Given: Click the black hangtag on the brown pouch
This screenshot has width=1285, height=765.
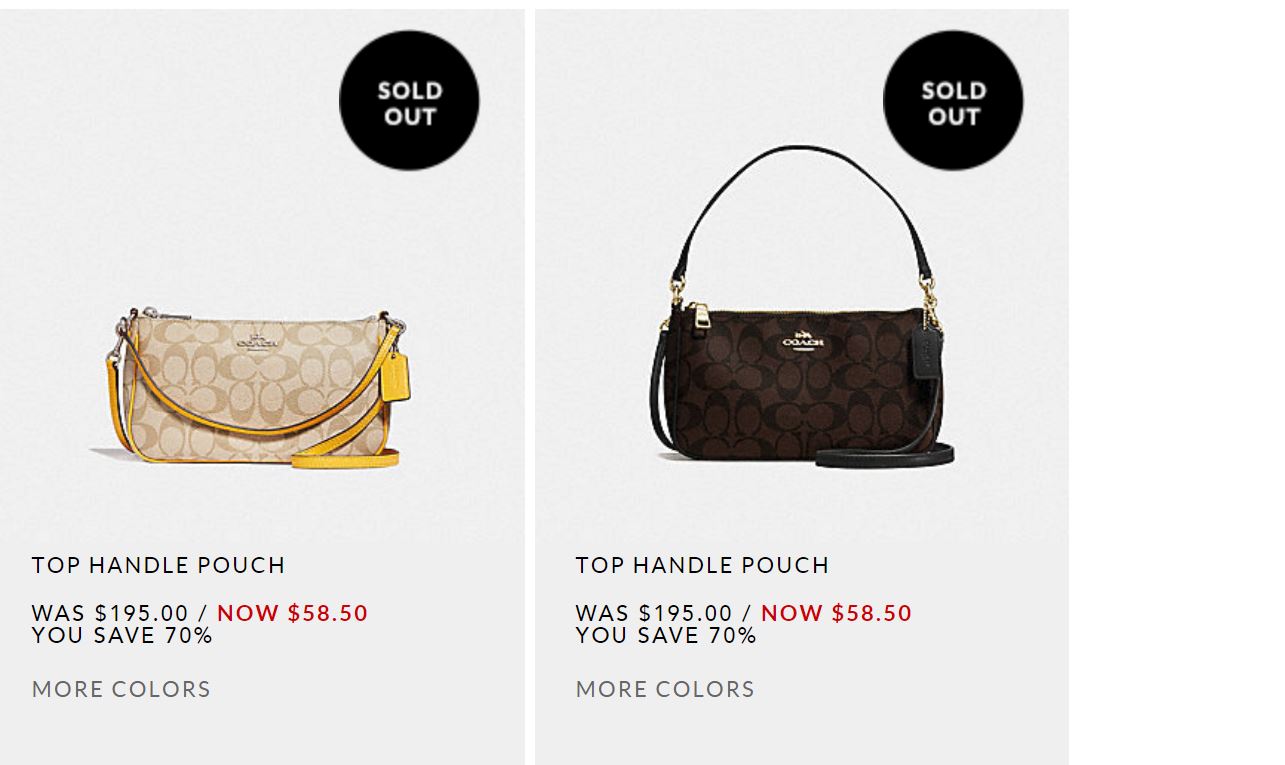Looking at the screenshot, I should tap(927, 353).
